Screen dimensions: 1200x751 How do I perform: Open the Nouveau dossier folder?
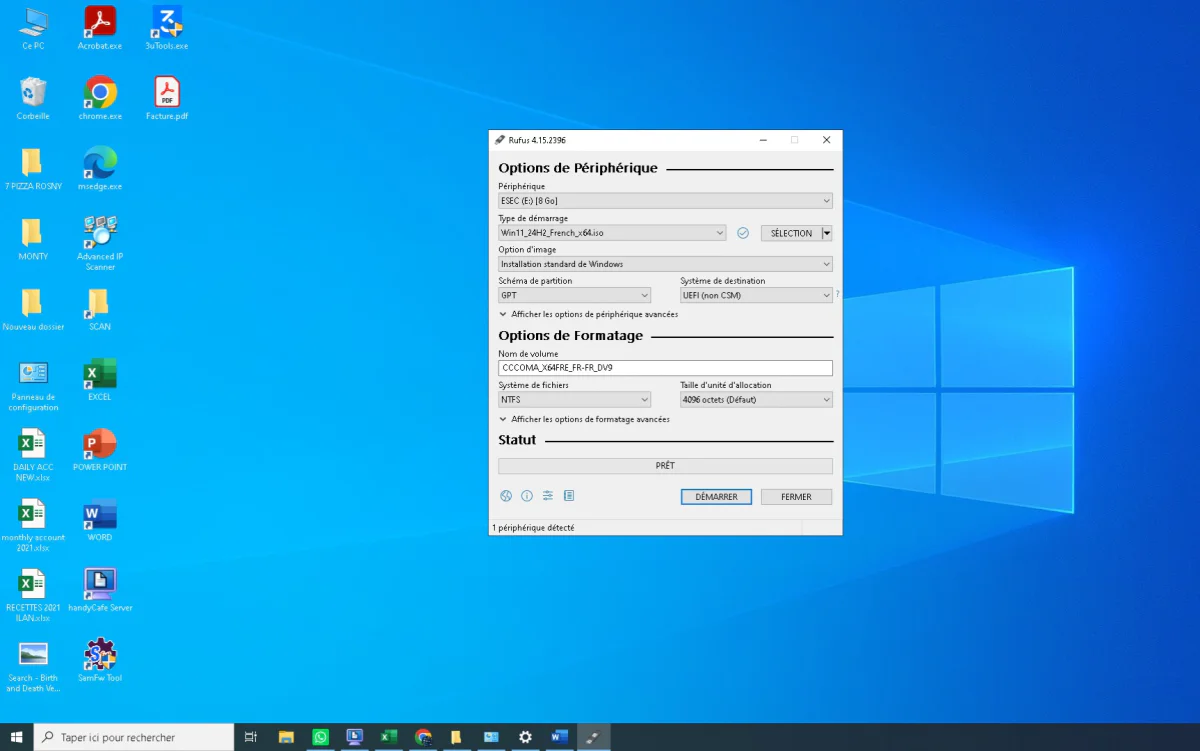[x=33, y=309]
